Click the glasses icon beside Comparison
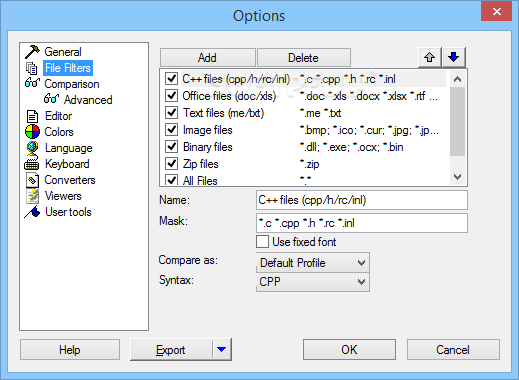Image resolution: width=519 pixels, height=380 pixels. click(32, 82)
